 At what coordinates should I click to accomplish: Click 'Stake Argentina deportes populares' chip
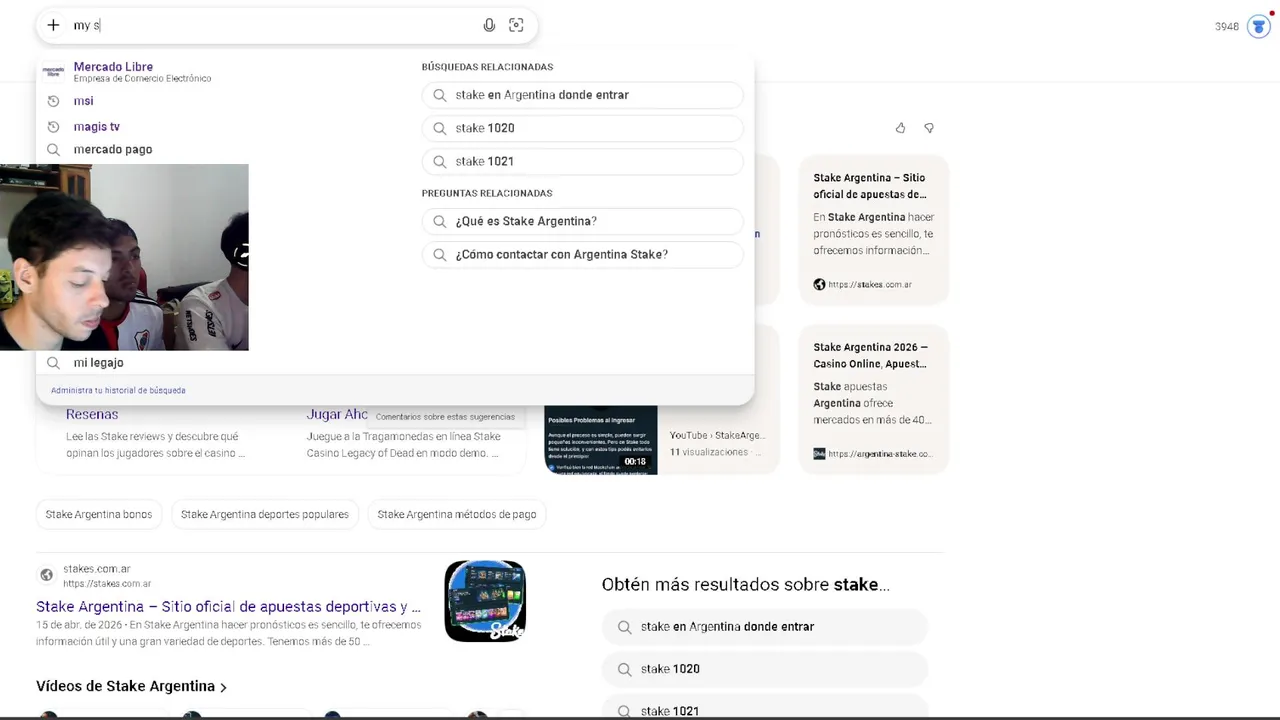coord(265,514)
